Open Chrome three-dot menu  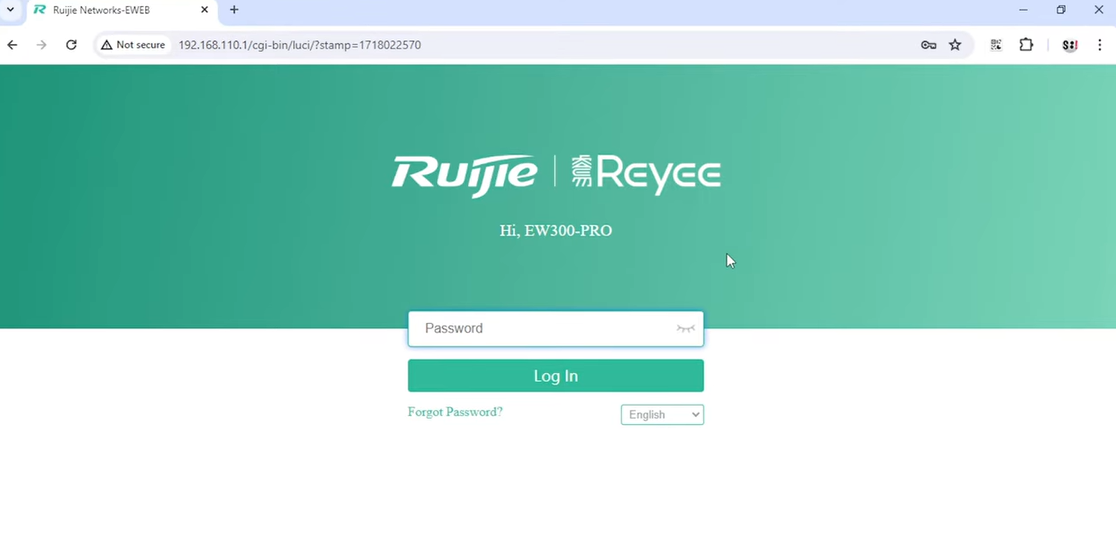1100,45
